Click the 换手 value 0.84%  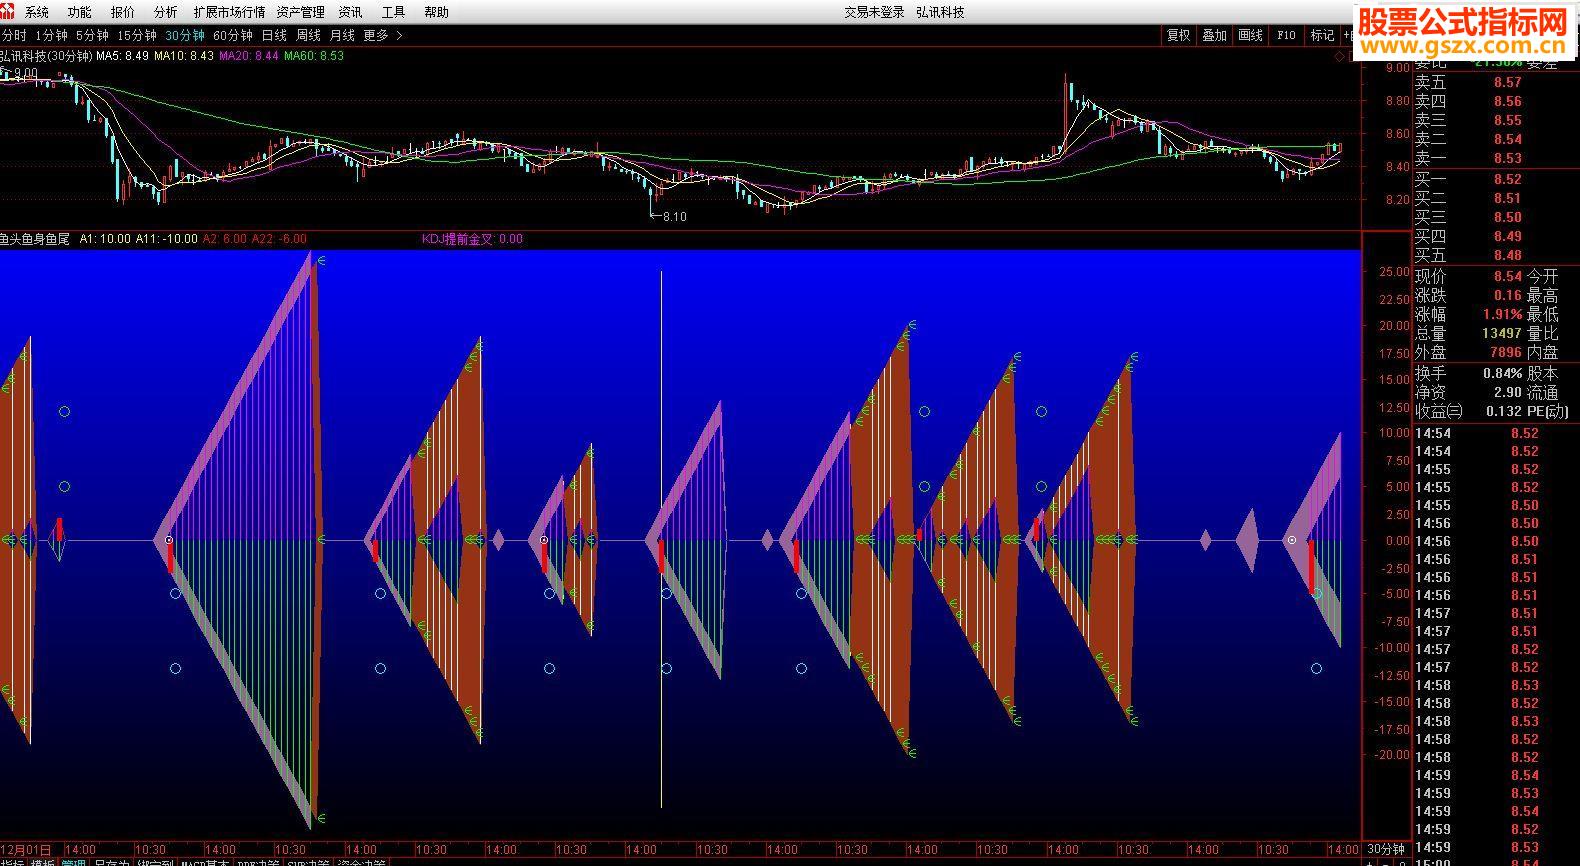(1503, 373)
